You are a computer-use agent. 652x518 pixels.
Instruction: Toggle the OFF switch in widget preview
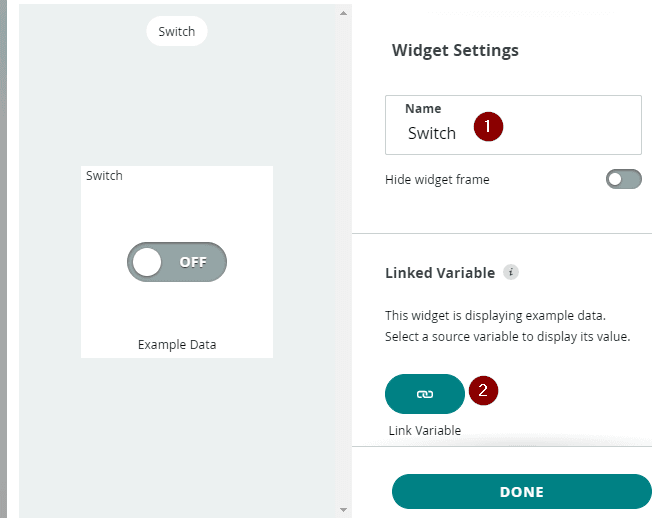pos(177,262)
